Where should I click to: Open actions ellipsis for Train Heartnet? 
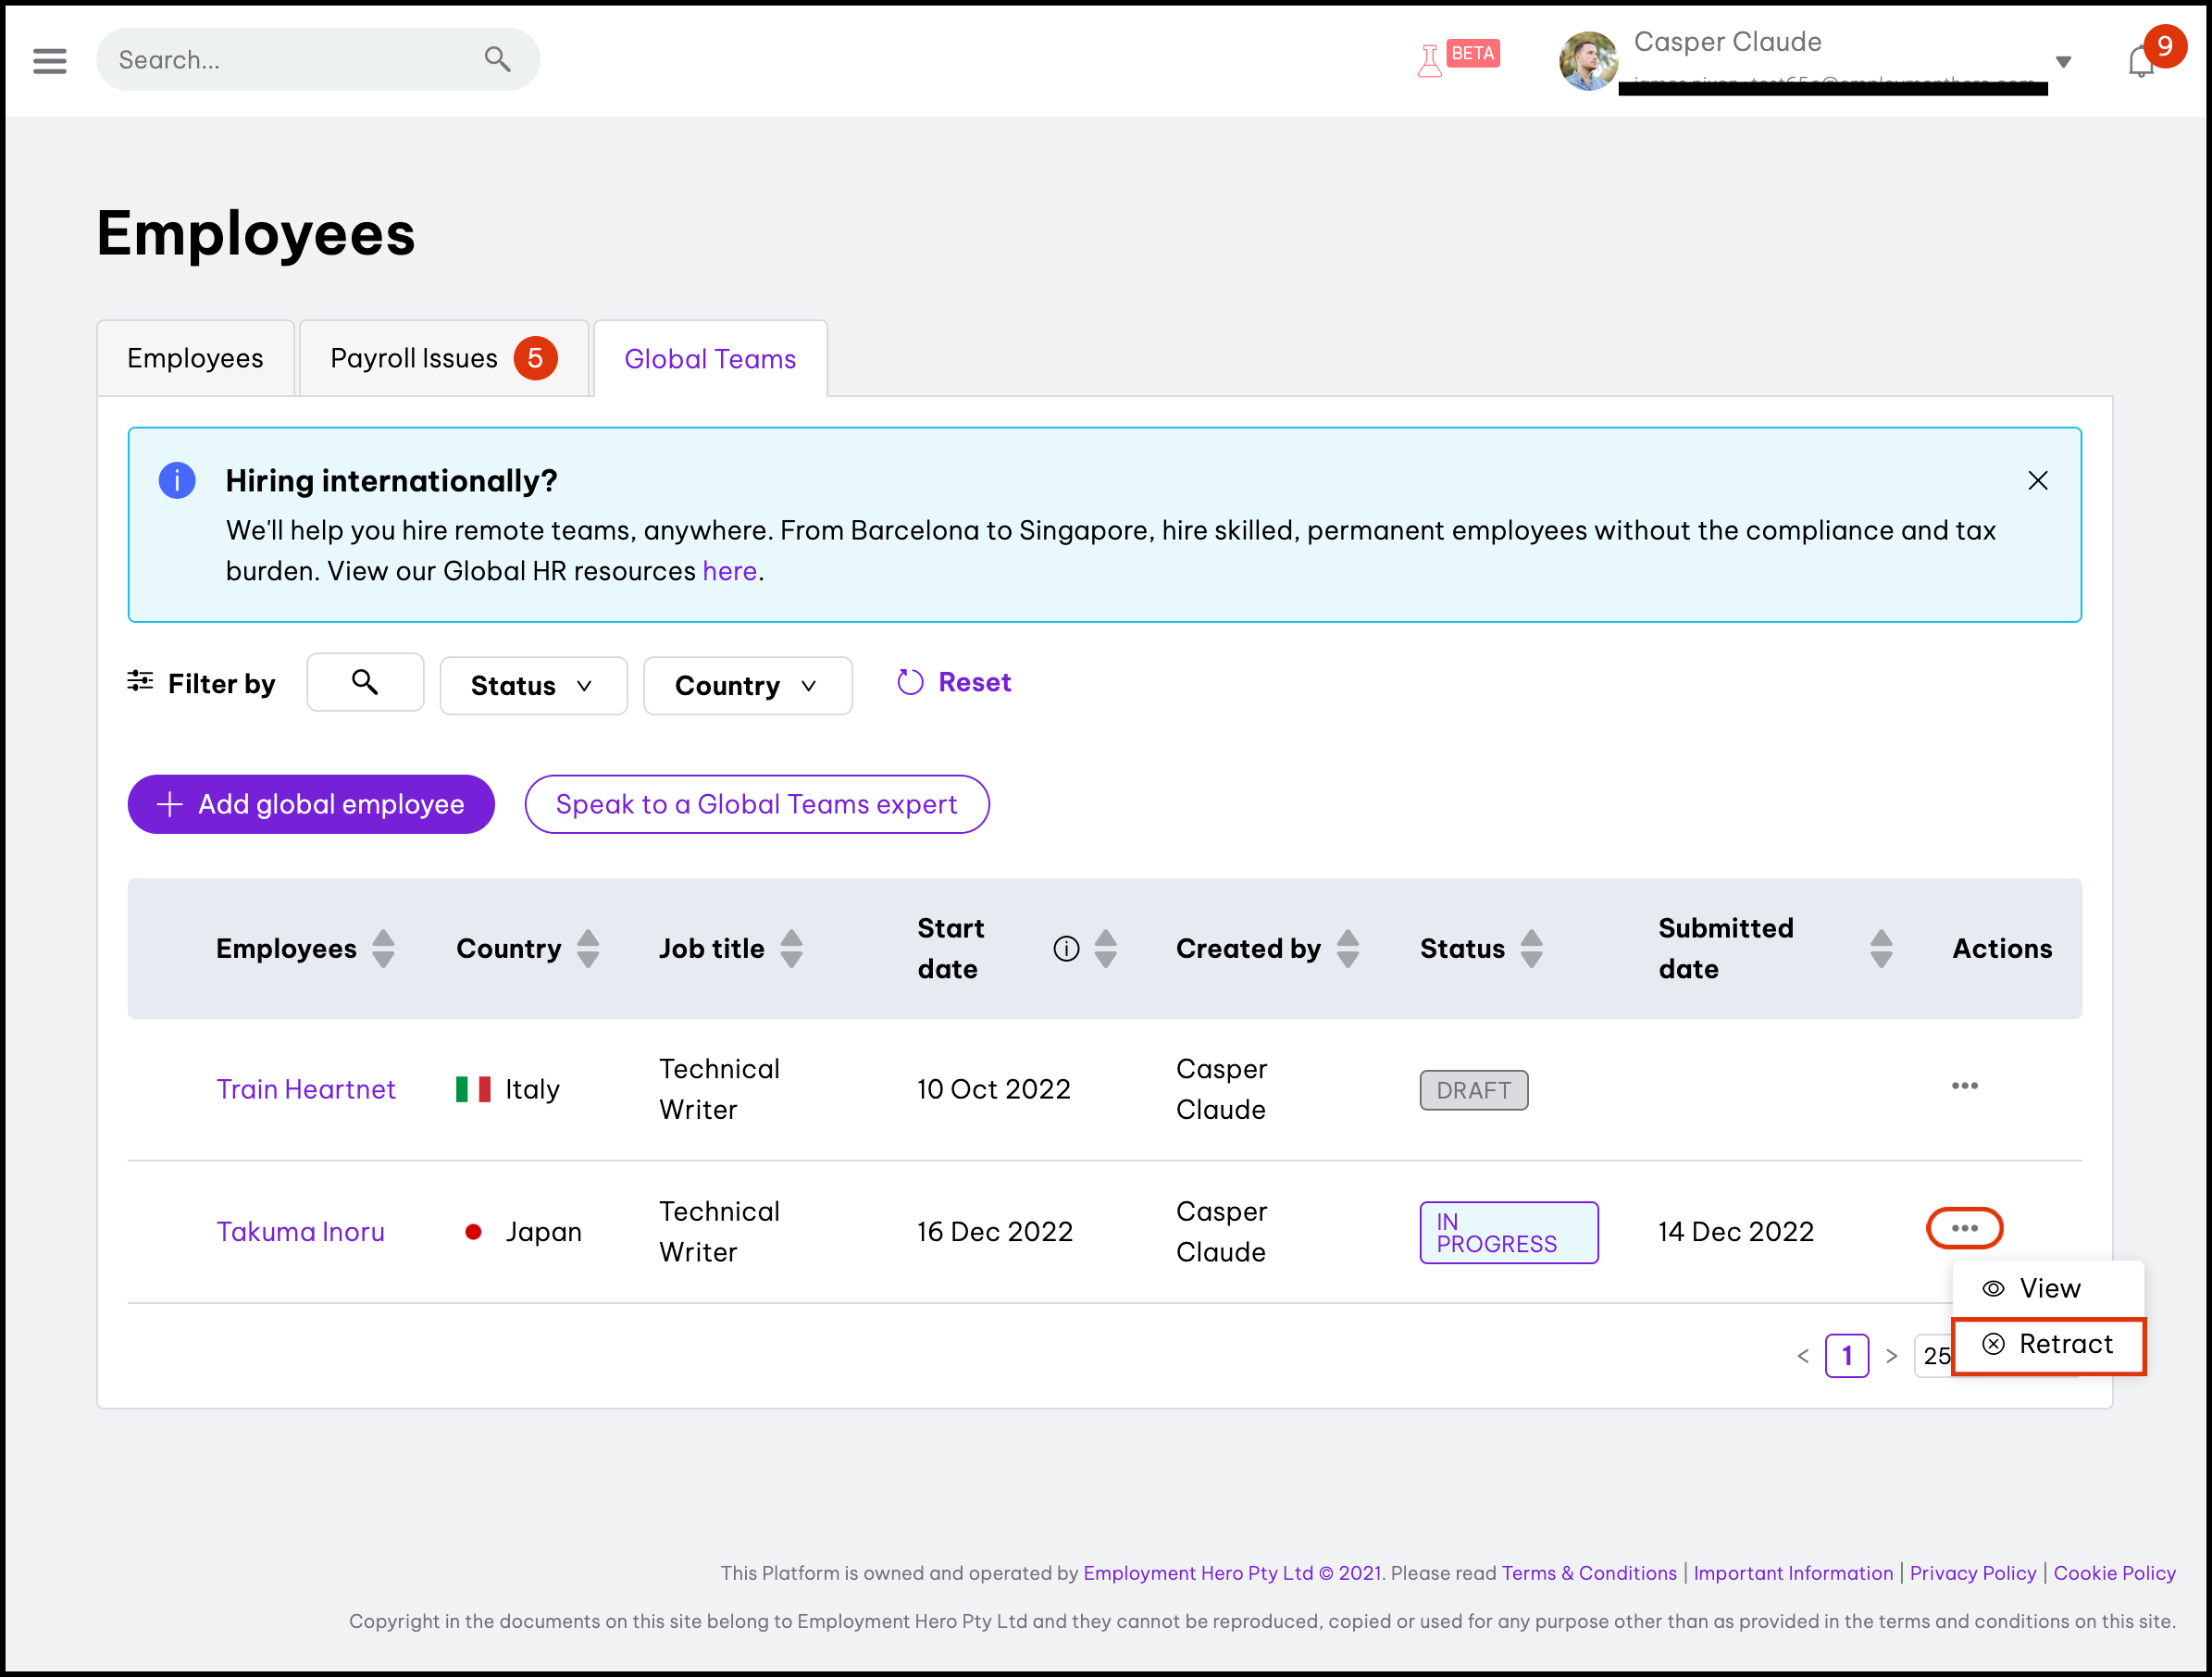tap(1964, 1086)
